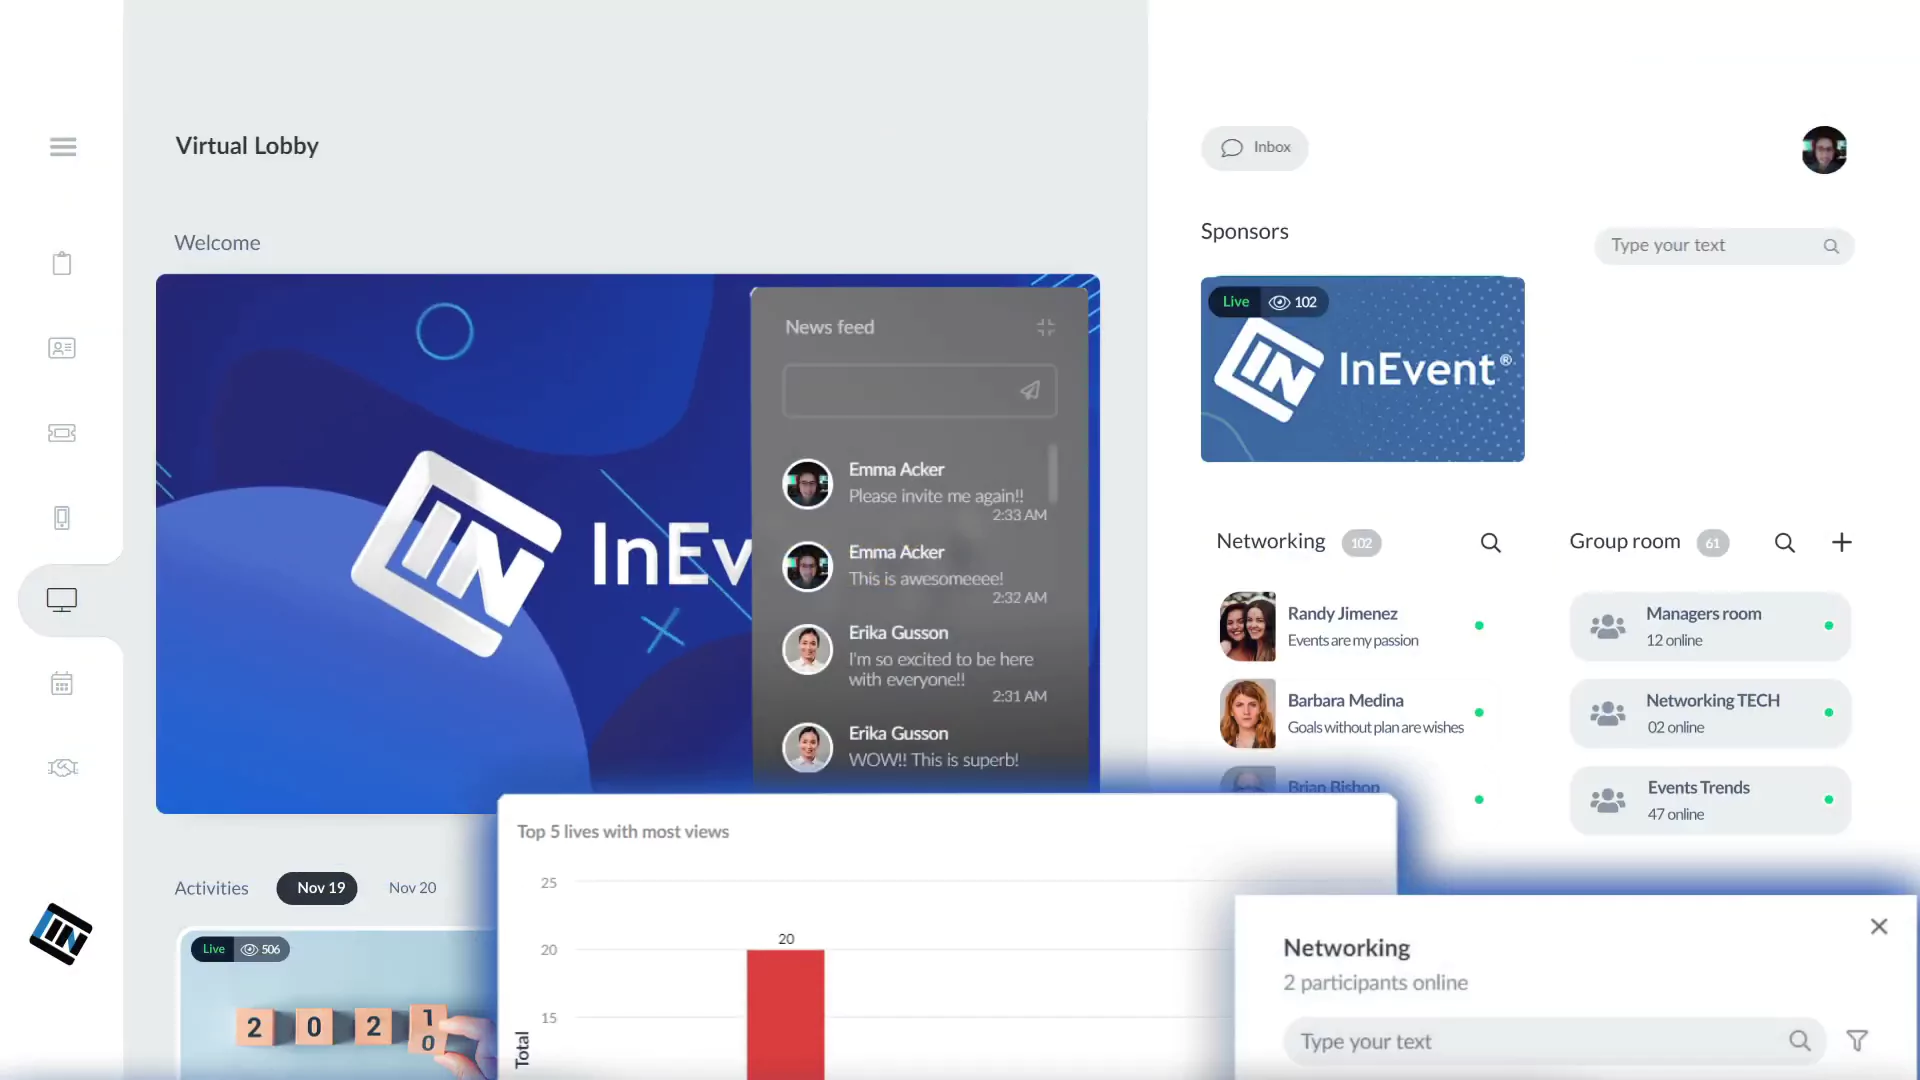Click the Networking popup search magnifier
The image size is (1920, 1080).
tap(1800, 1041)
